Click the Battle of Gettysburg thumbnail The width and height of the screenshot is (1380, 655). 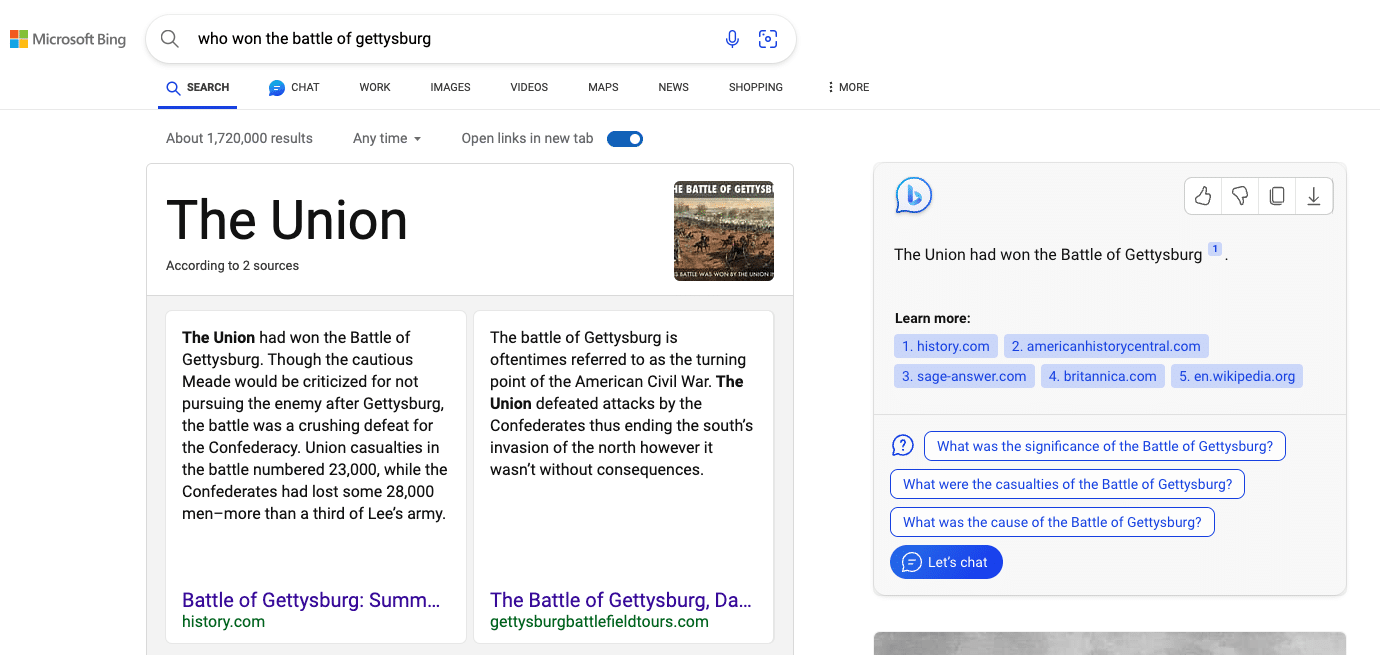pos(723,231)
